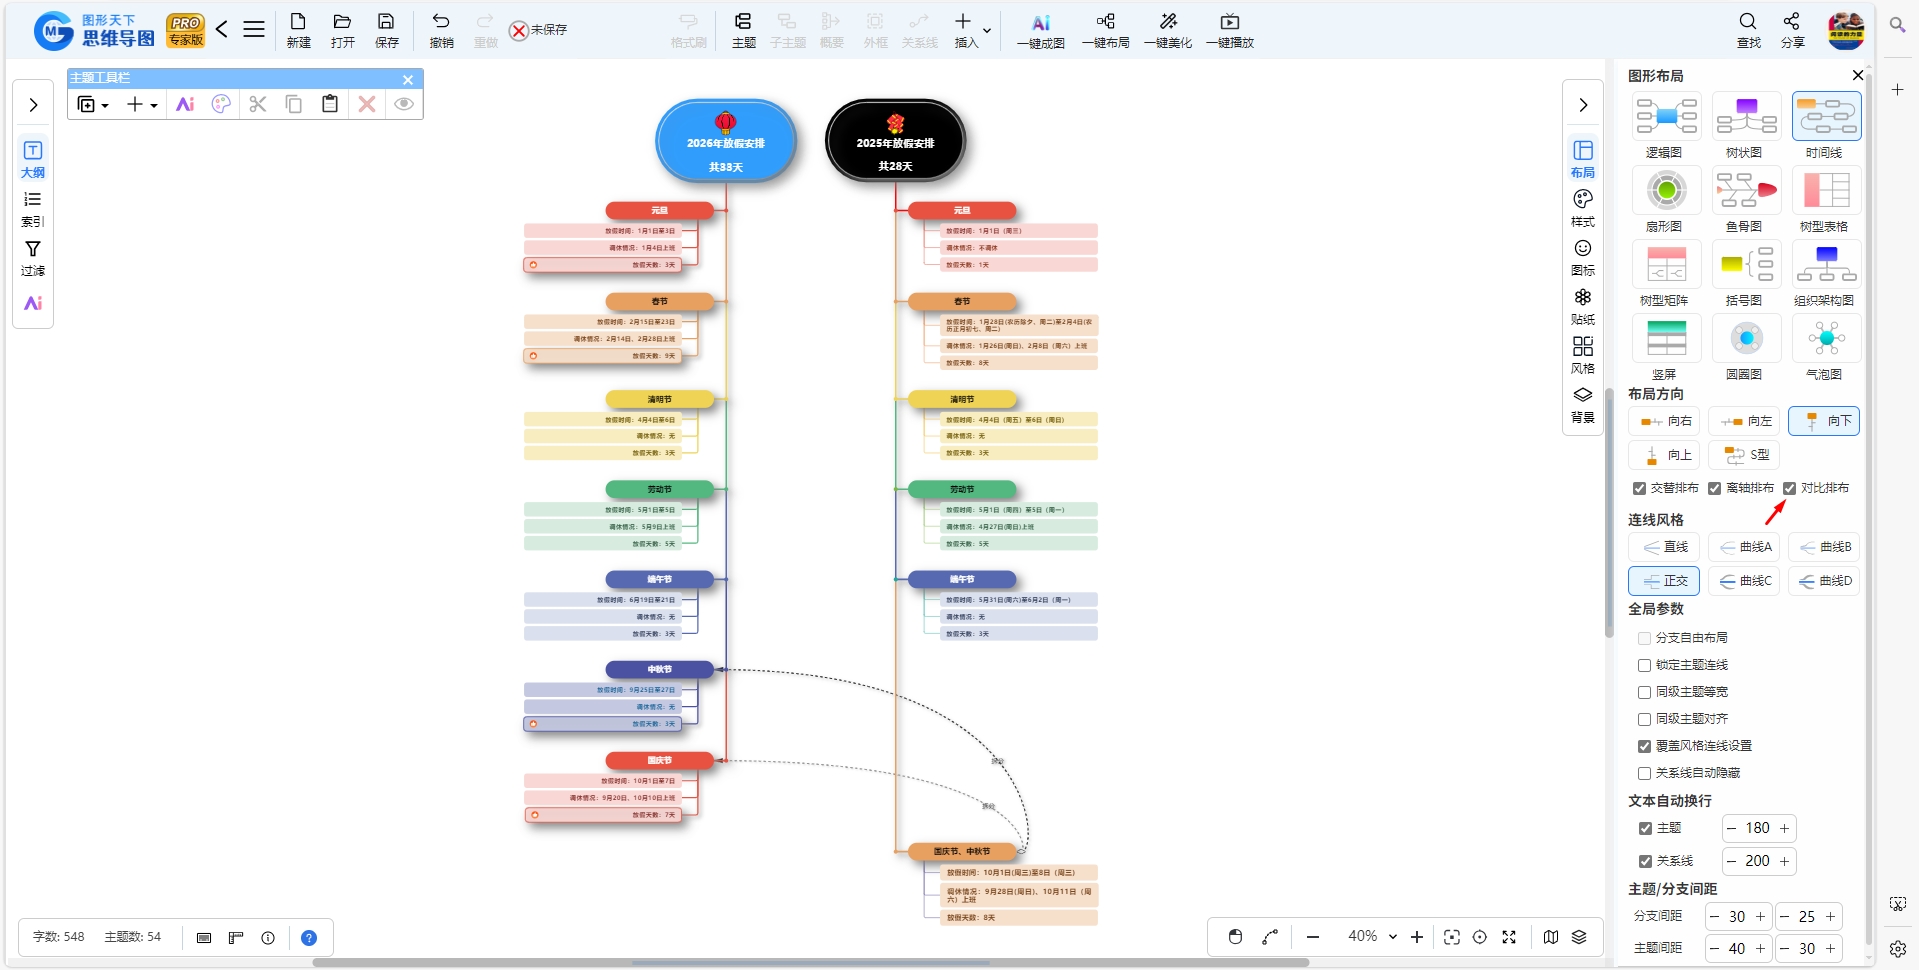1919x970 pixels.
Task: Open the 一键成图 AI generator
Action: 1040,30
